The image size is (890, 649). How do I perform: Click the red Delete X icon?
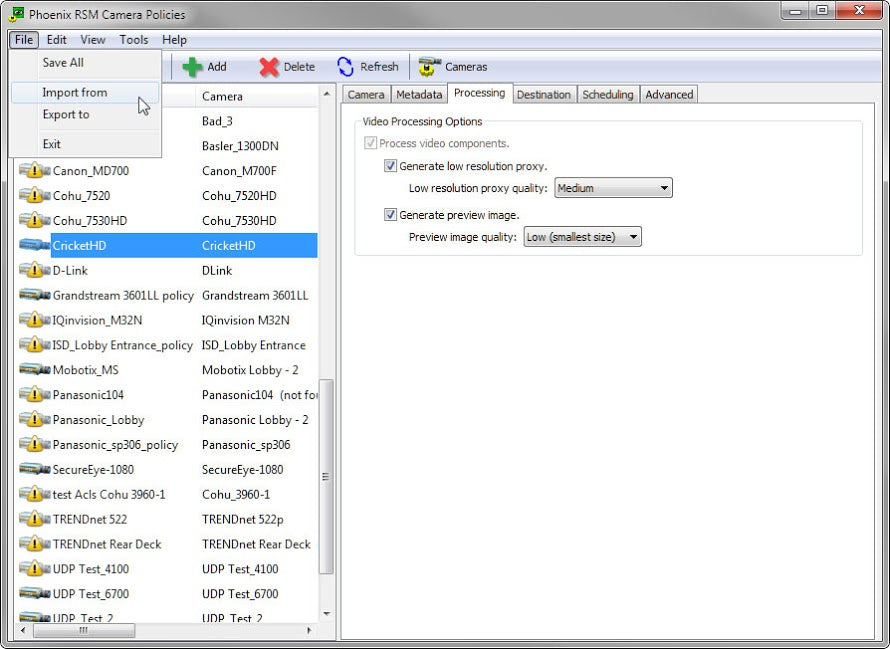coord(269,67)
